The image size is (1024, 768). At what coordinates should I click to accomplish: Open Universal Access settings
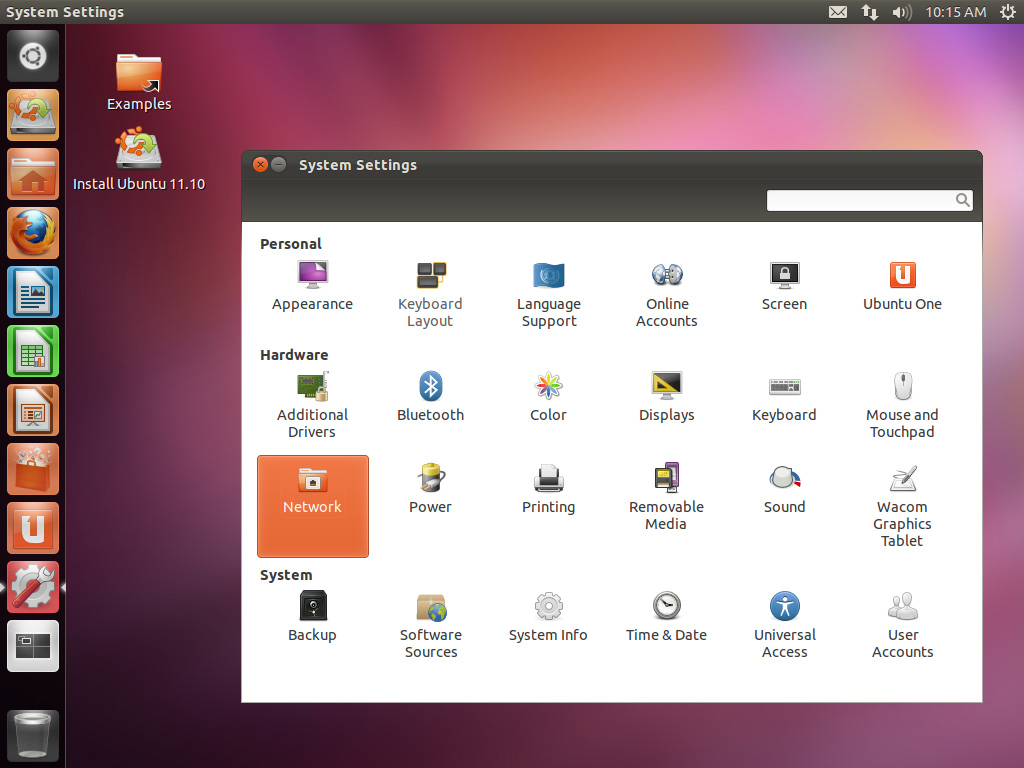pos(784,625)
